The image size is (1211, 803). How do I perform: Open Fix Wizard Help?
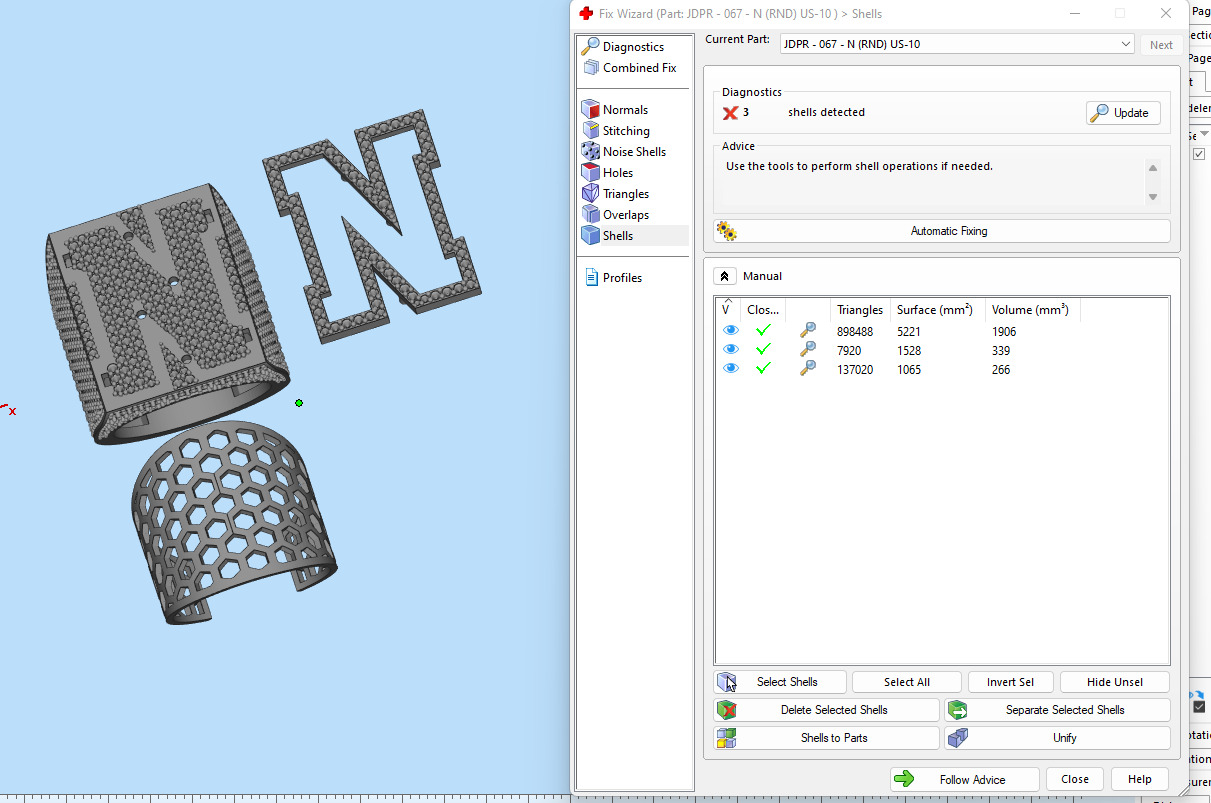(1139, 779)
